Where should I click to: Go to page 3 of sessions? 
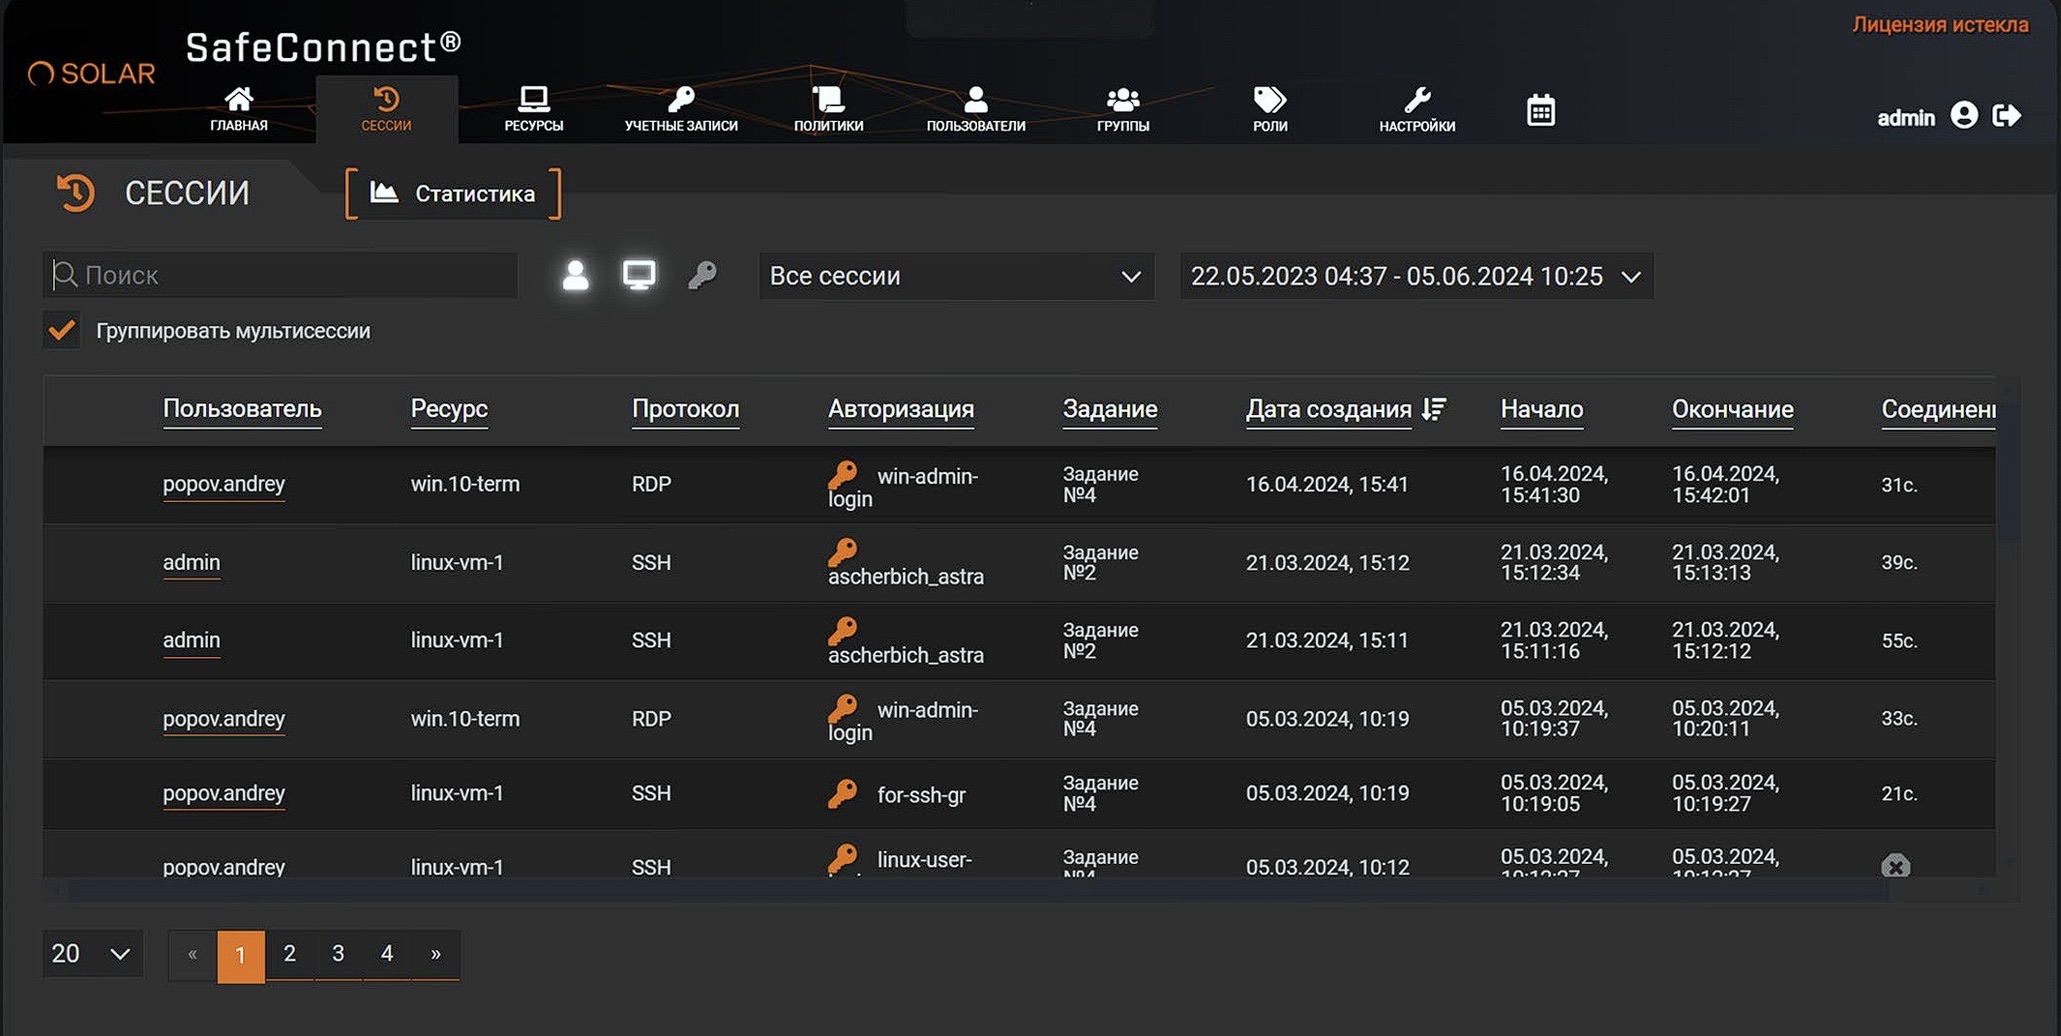pos(338,954)
